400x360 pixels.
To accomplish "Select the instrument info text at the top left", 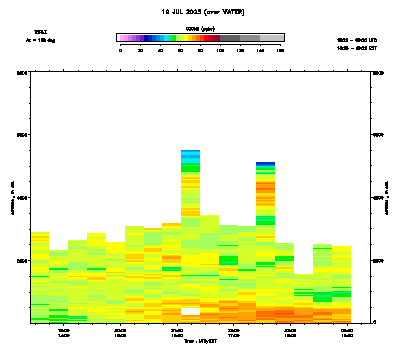I will (40, 36).
